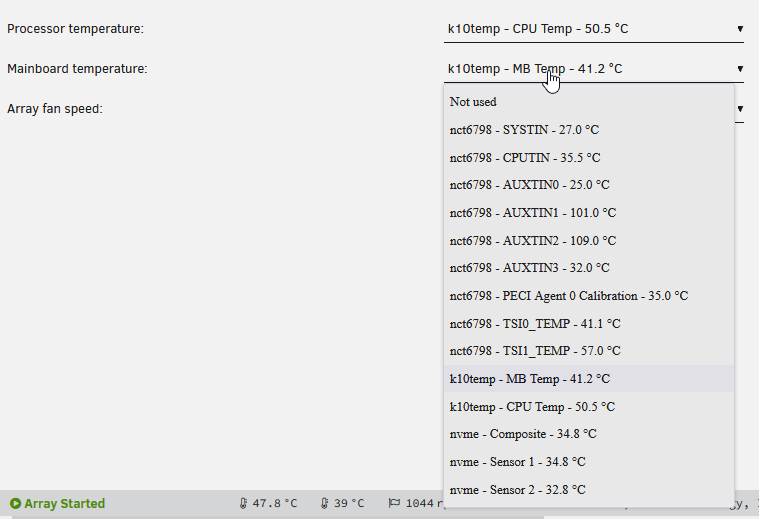Choose nvme - Sensor 1 - 34.8 °C
The width and height of the screenshot is (759, 519).
tap(589, 462)
